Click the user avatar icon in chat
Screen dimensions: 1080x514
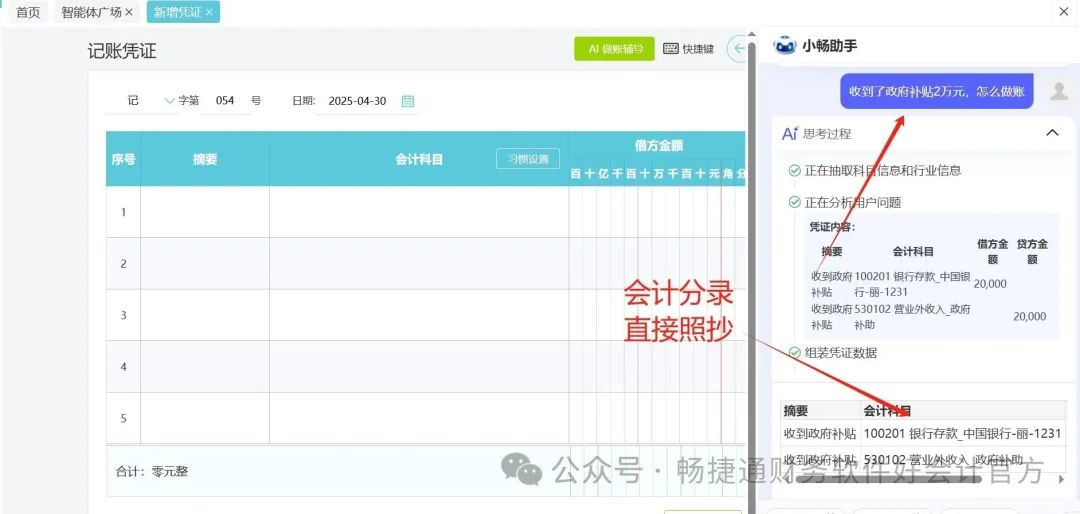1059,91
